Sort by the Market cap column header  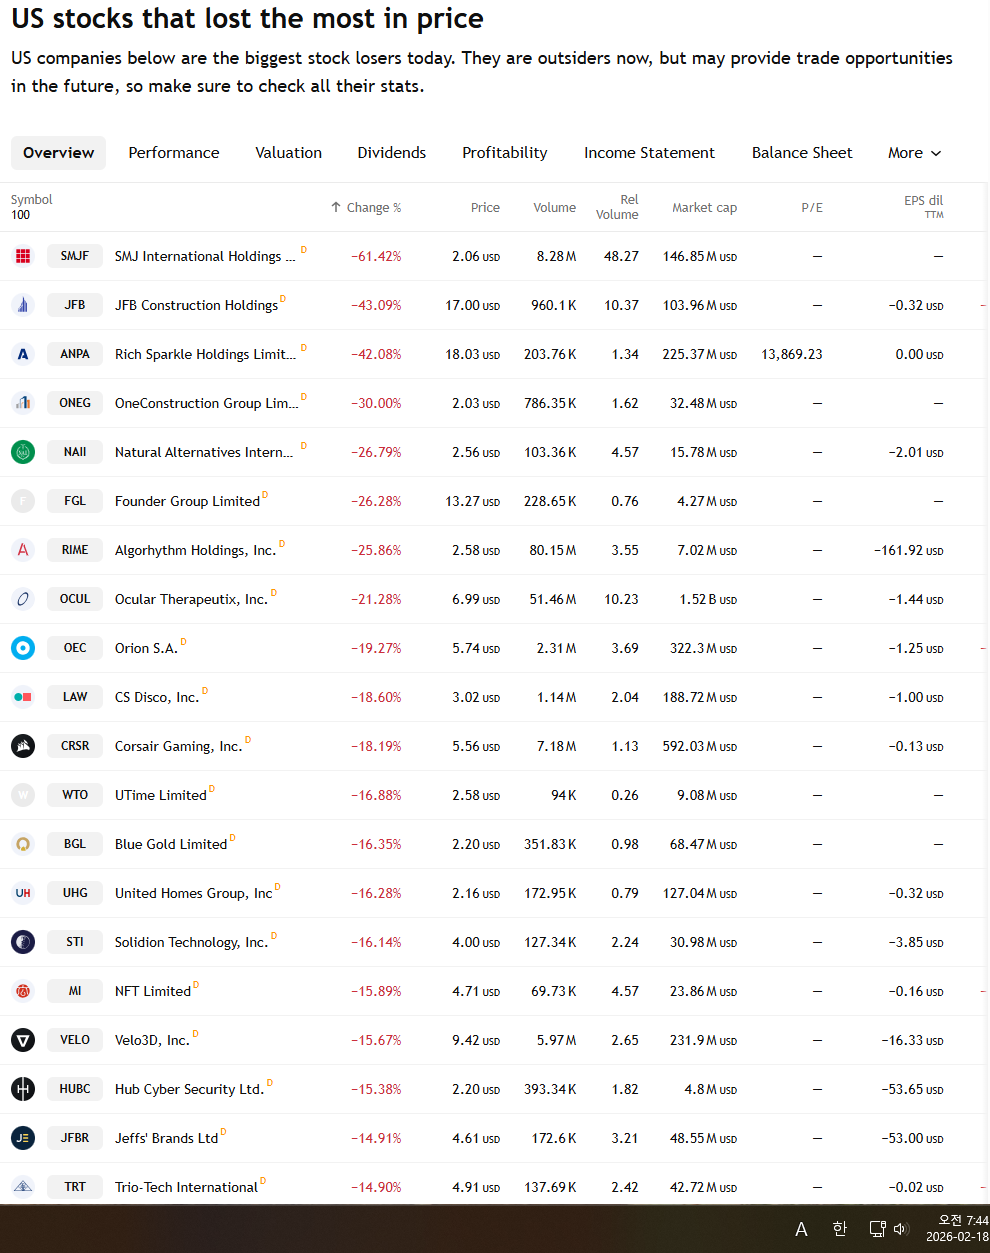[704, 208]
